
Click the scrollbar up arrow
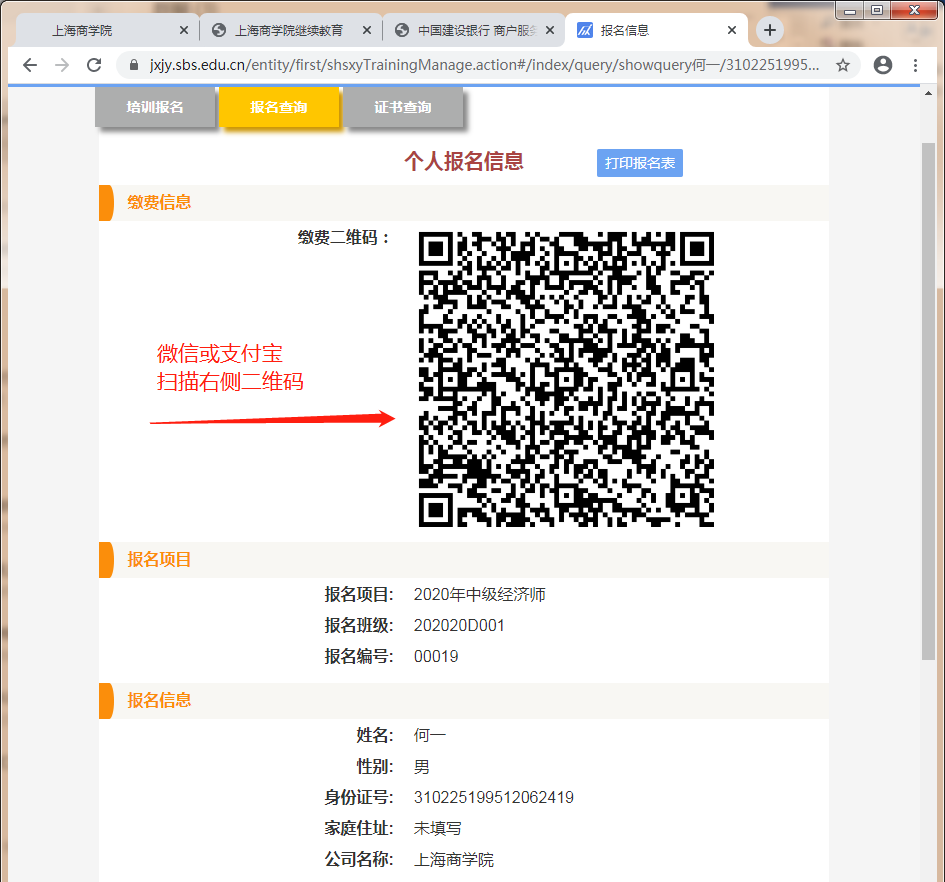tap(928, 93)
